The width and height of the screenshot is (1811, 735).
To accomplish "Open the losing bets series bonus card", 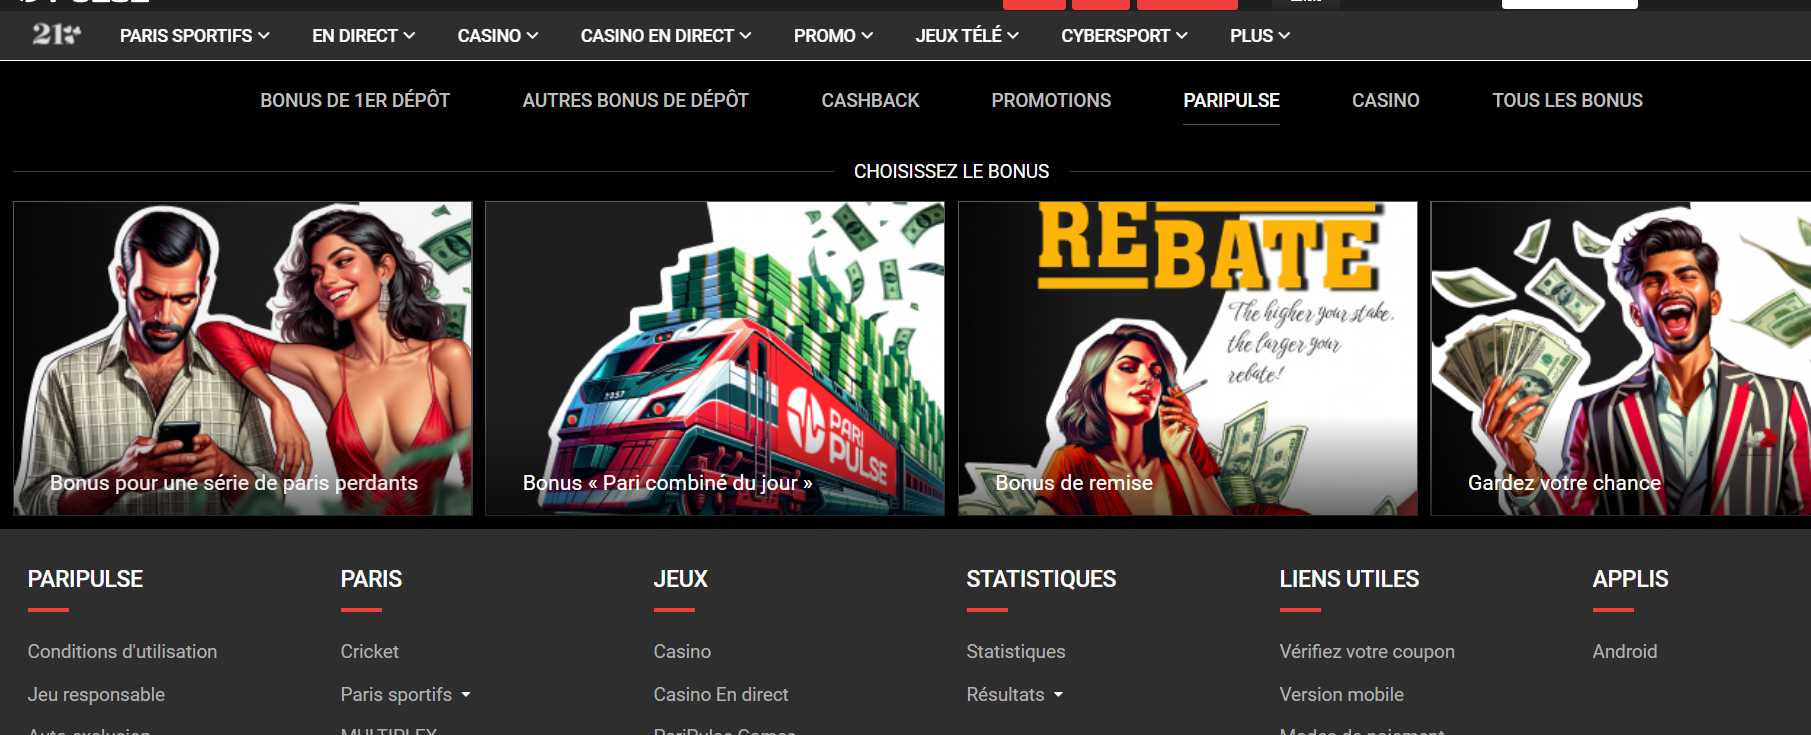I will 242,358.
